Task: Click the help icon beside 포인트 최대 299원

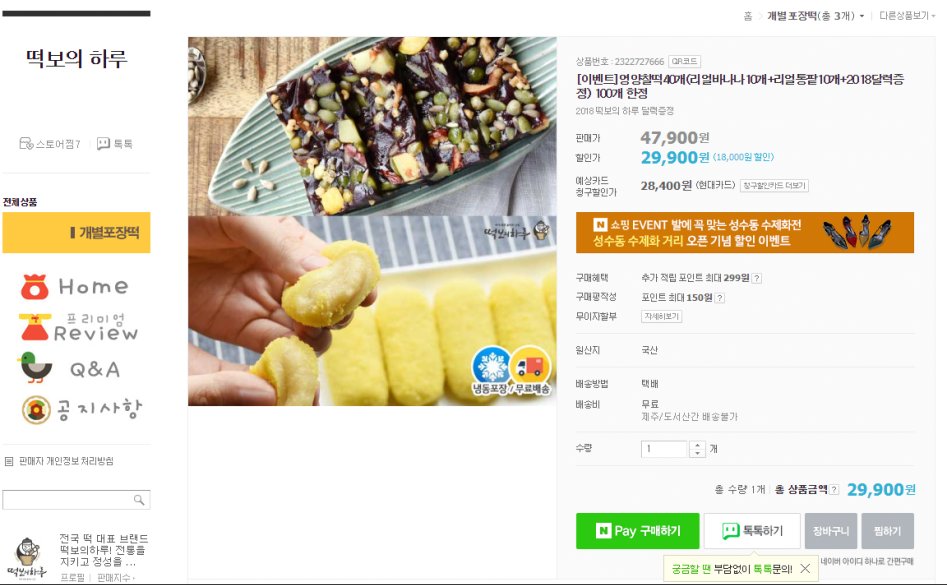Action: tap(757, 278)
